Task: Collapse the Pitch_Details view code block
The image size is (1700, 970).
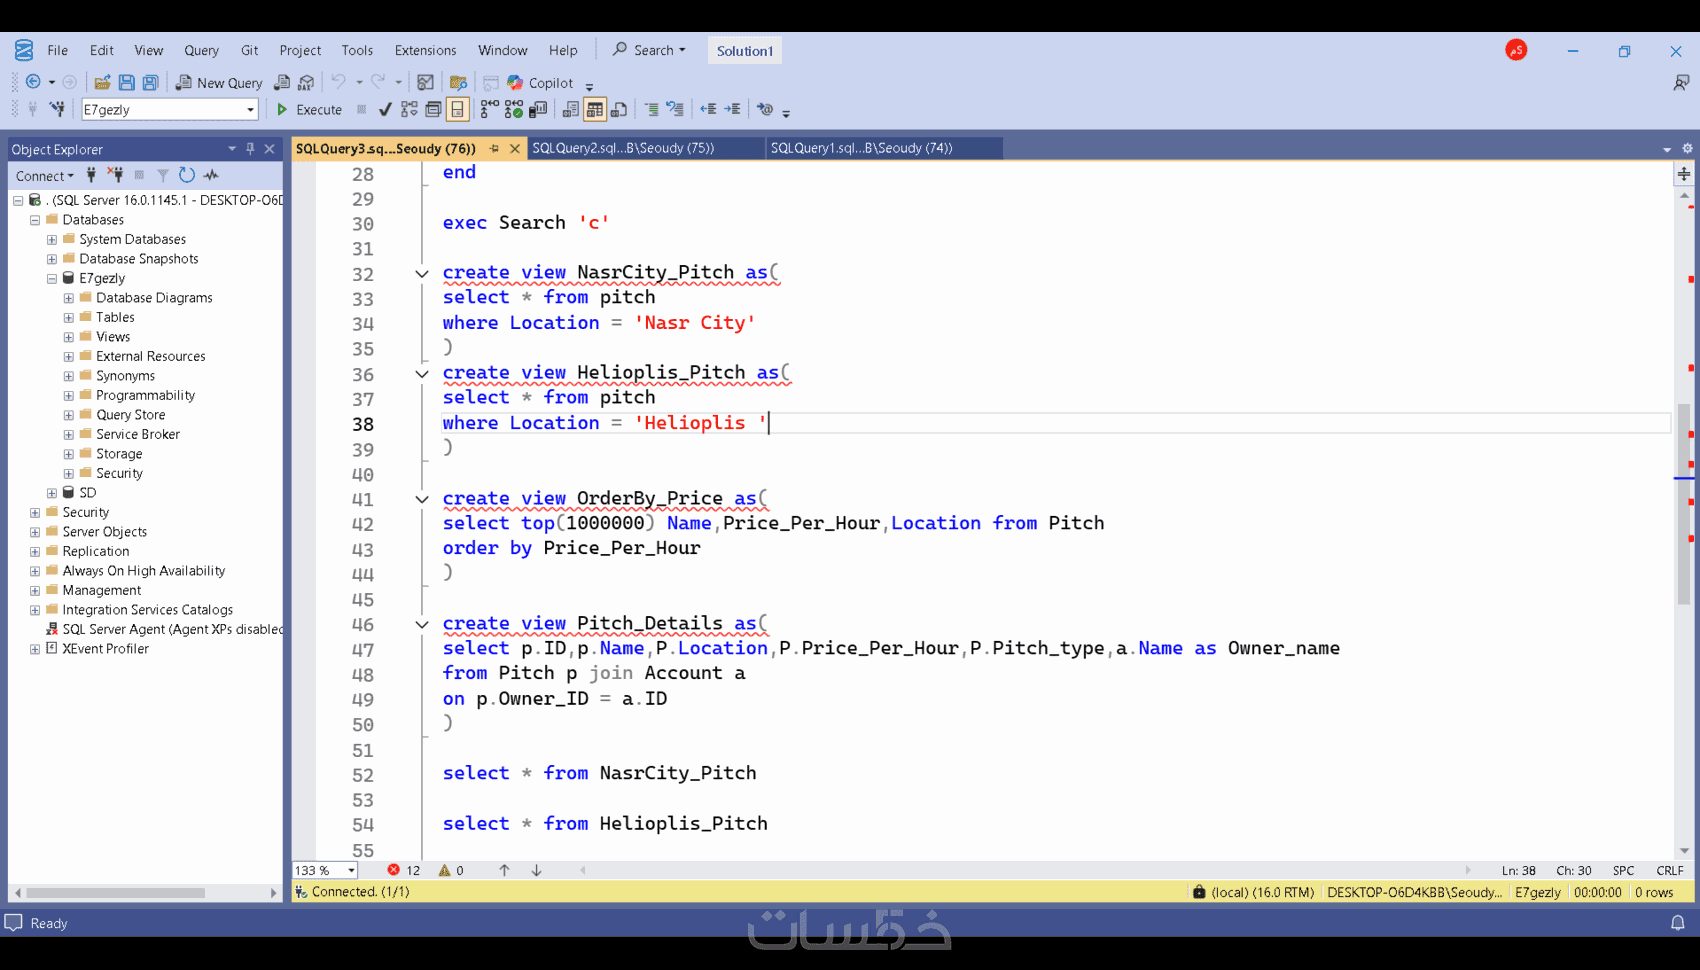Action: [x=422, y=624]
